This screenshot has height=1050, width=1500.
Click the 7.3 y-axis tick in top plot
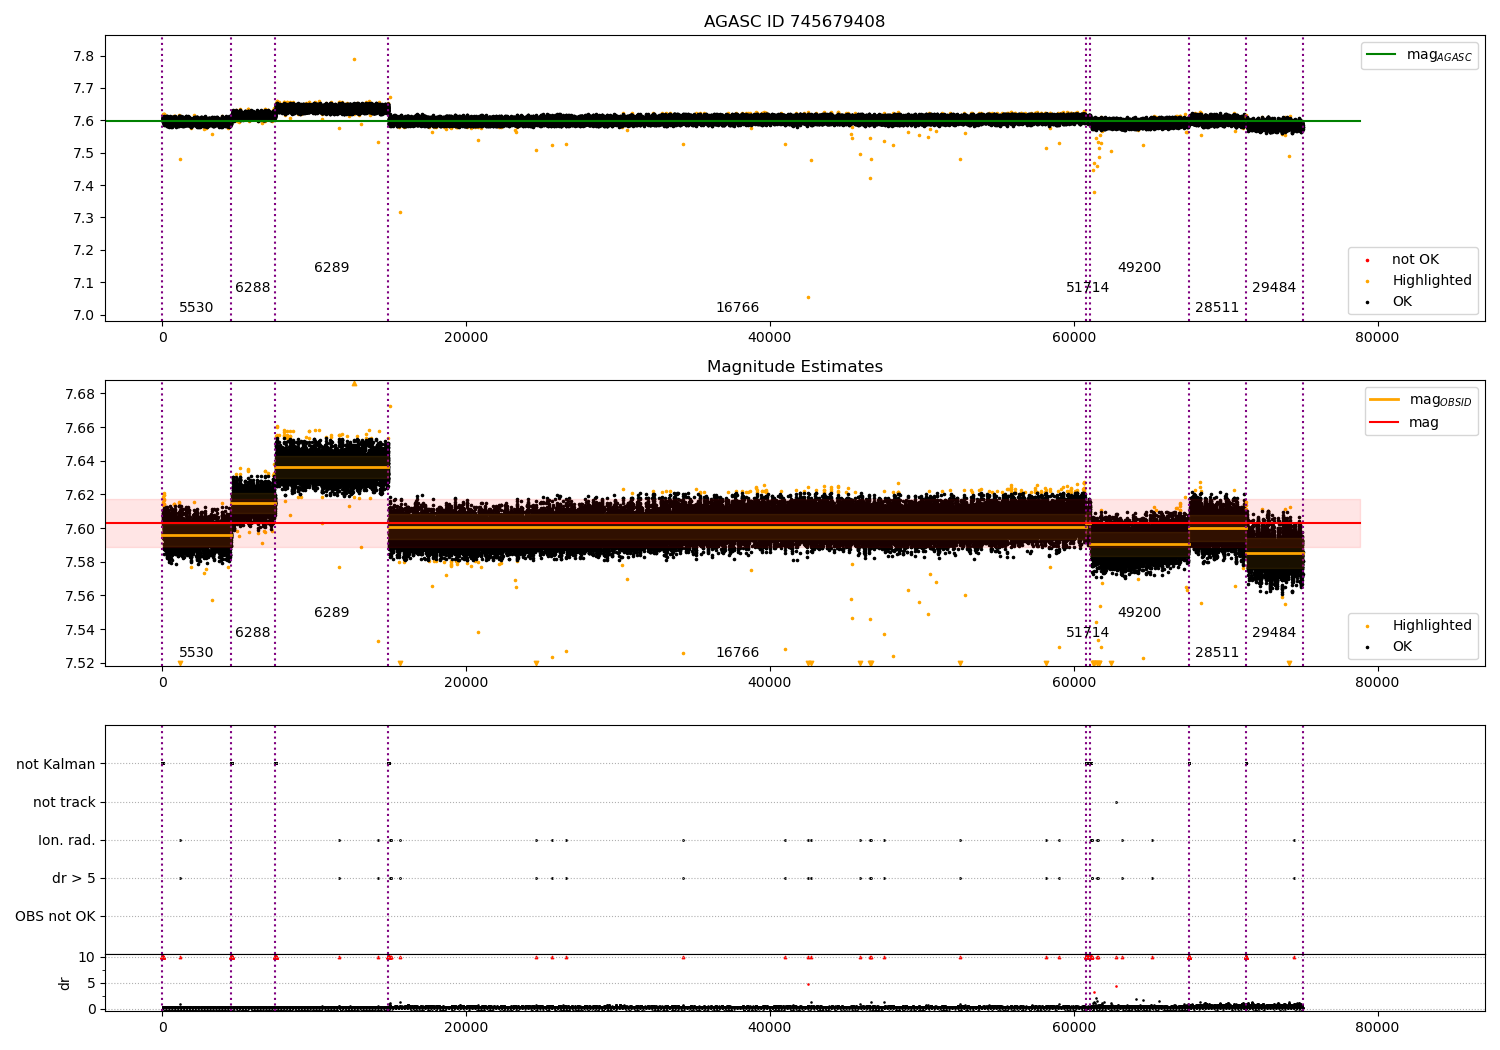point(84,219)
